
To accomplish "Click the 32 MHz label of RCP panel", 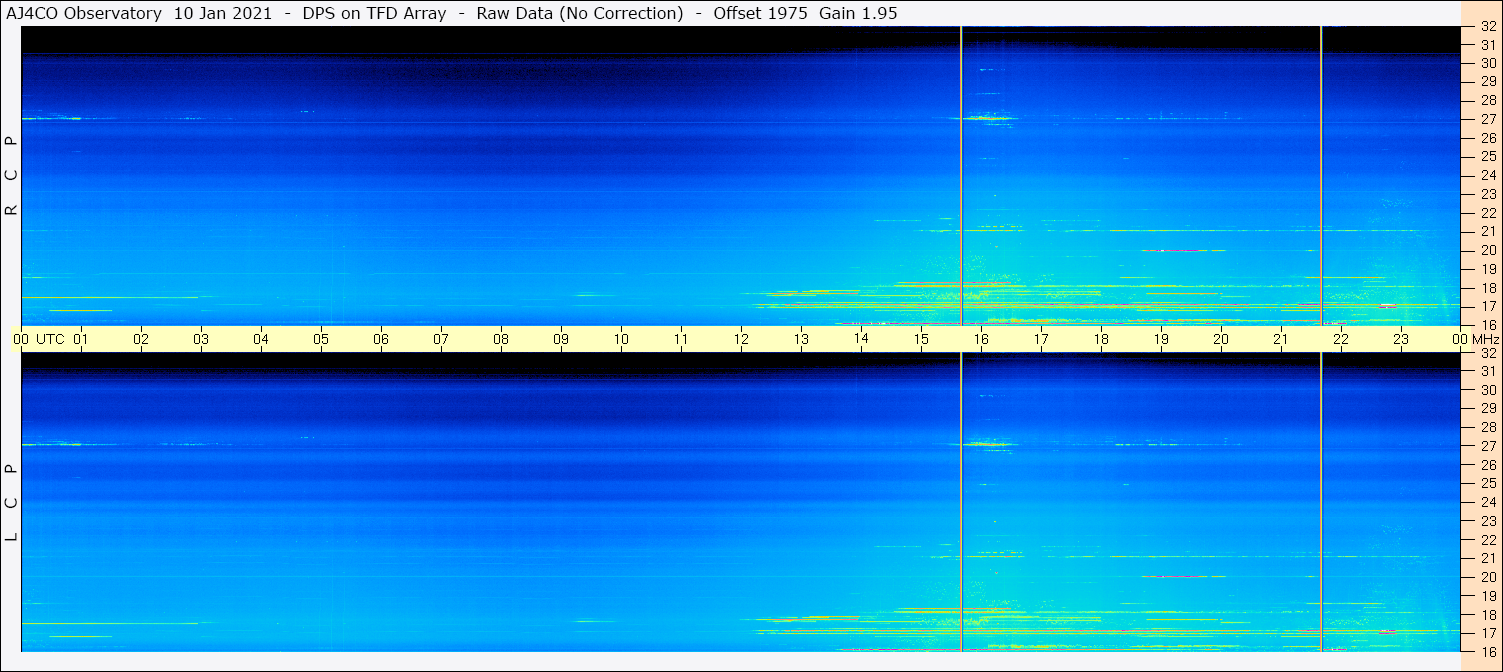I will point(1487,27).
